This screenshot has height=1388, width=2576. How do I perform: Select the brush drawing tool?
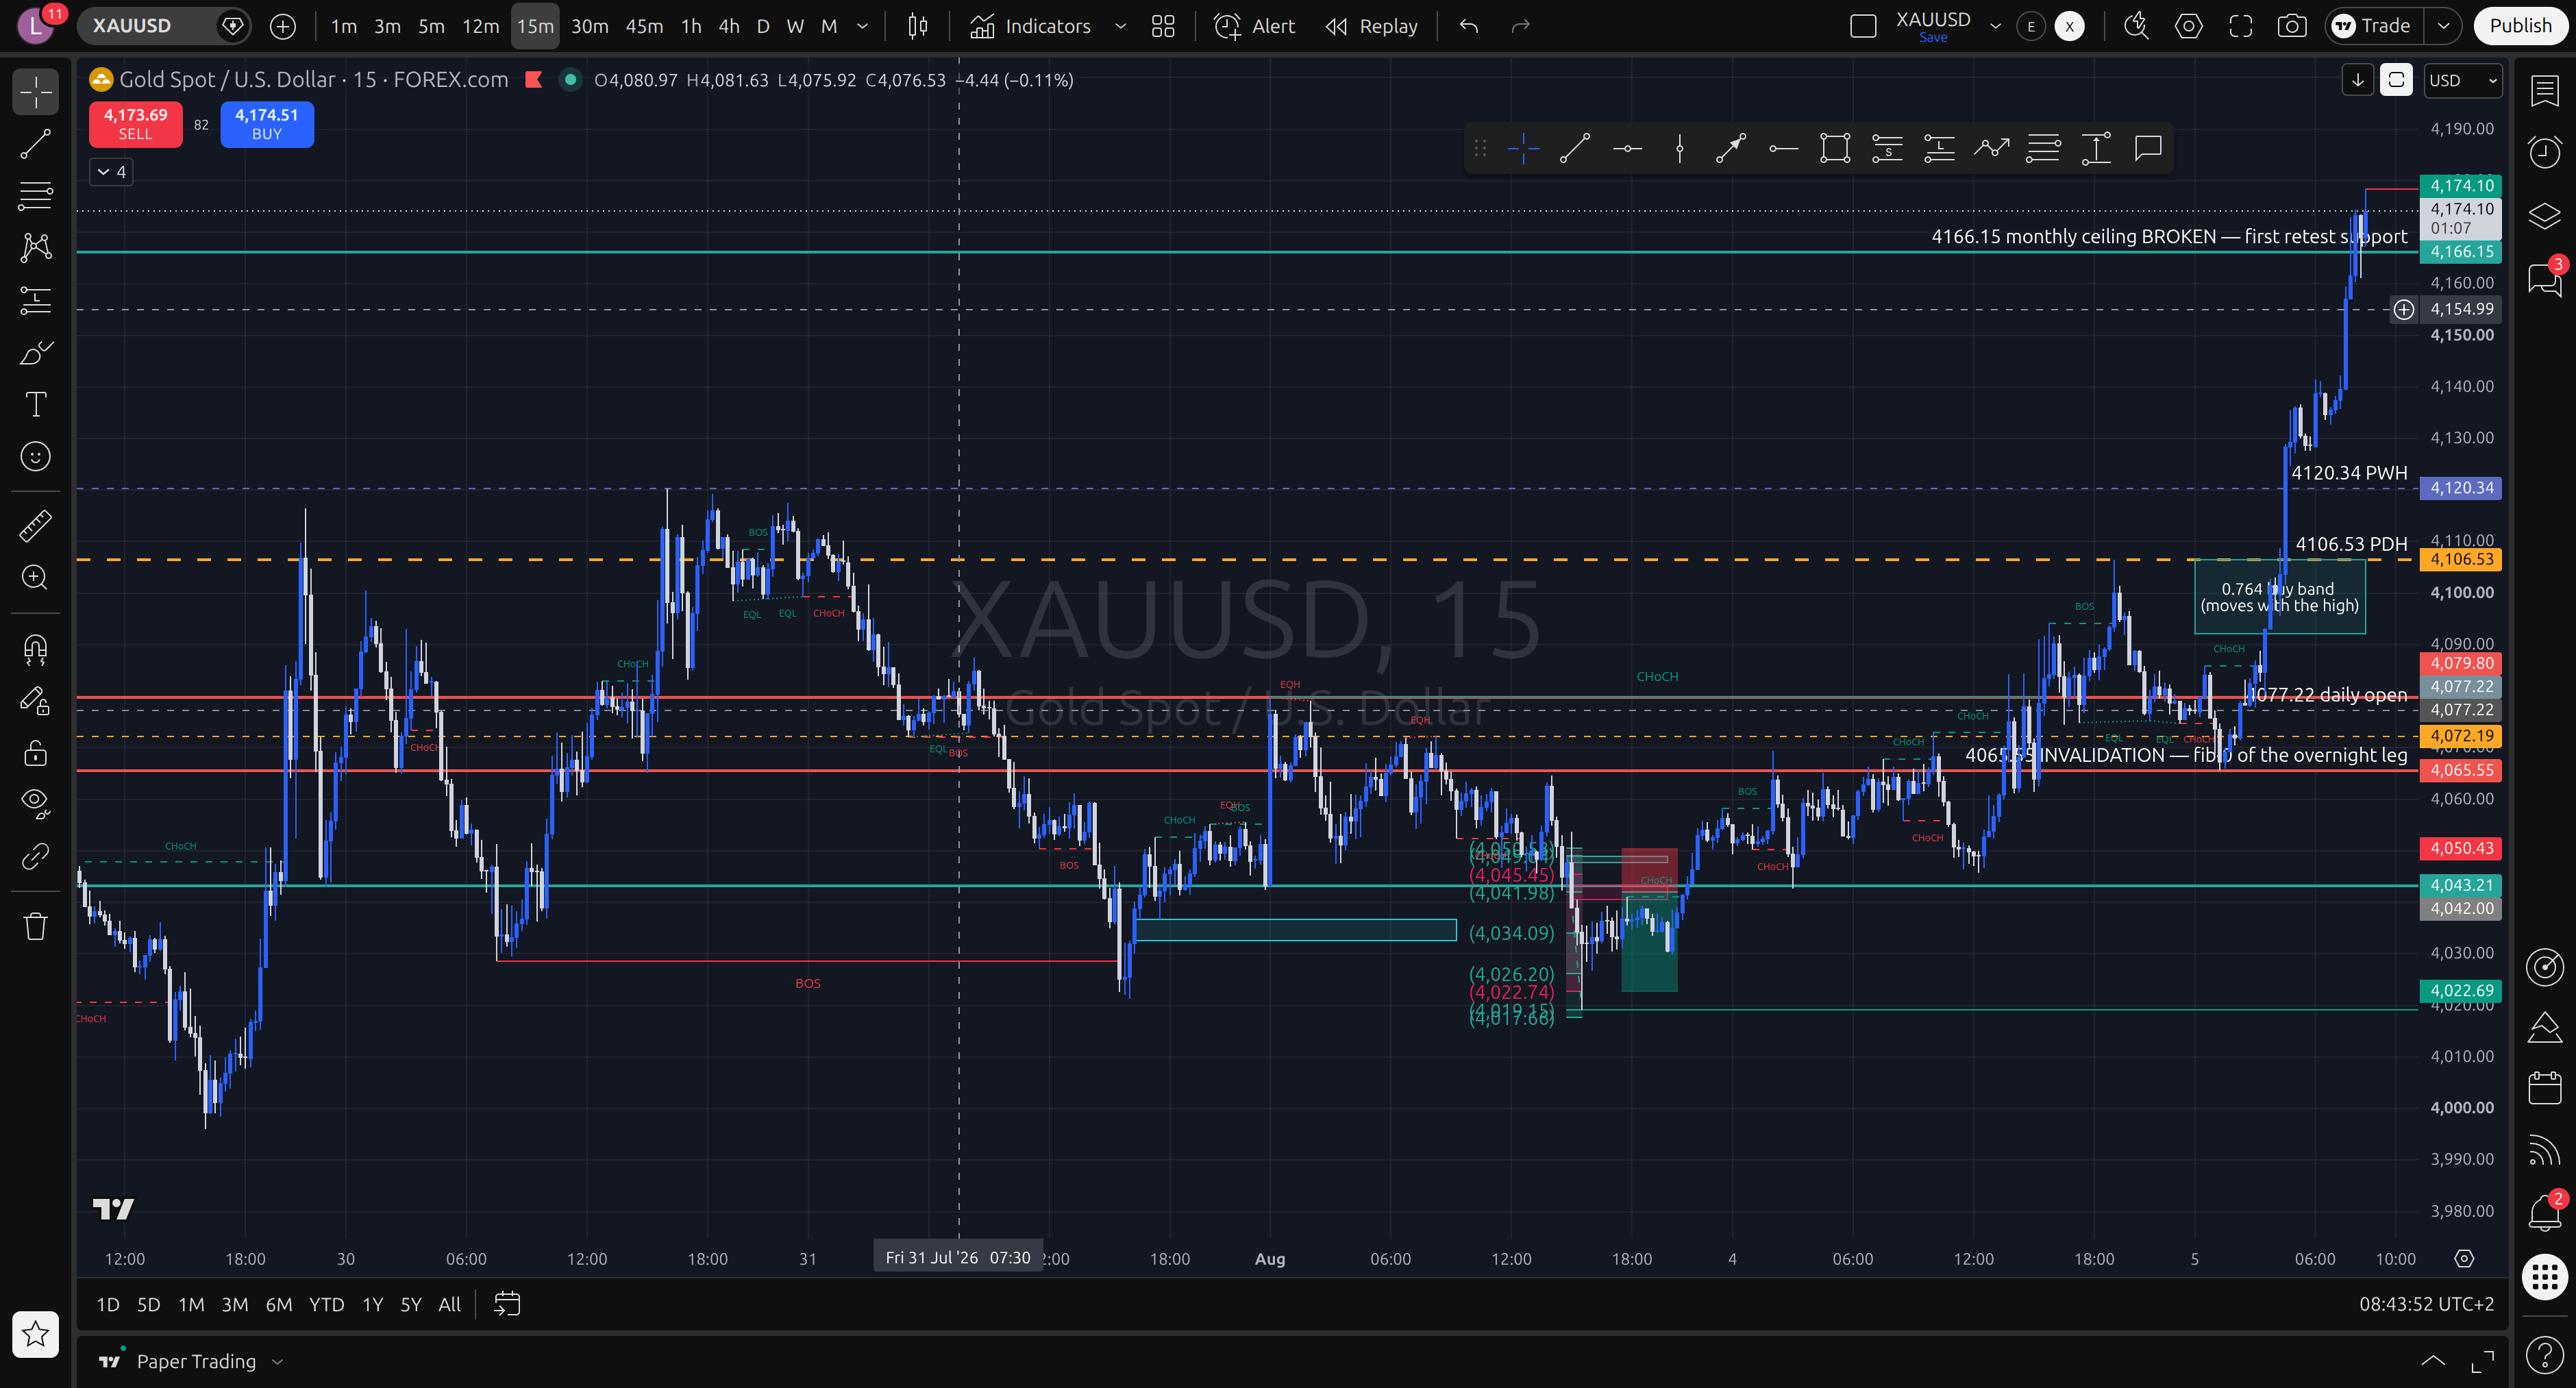(36, 352)
